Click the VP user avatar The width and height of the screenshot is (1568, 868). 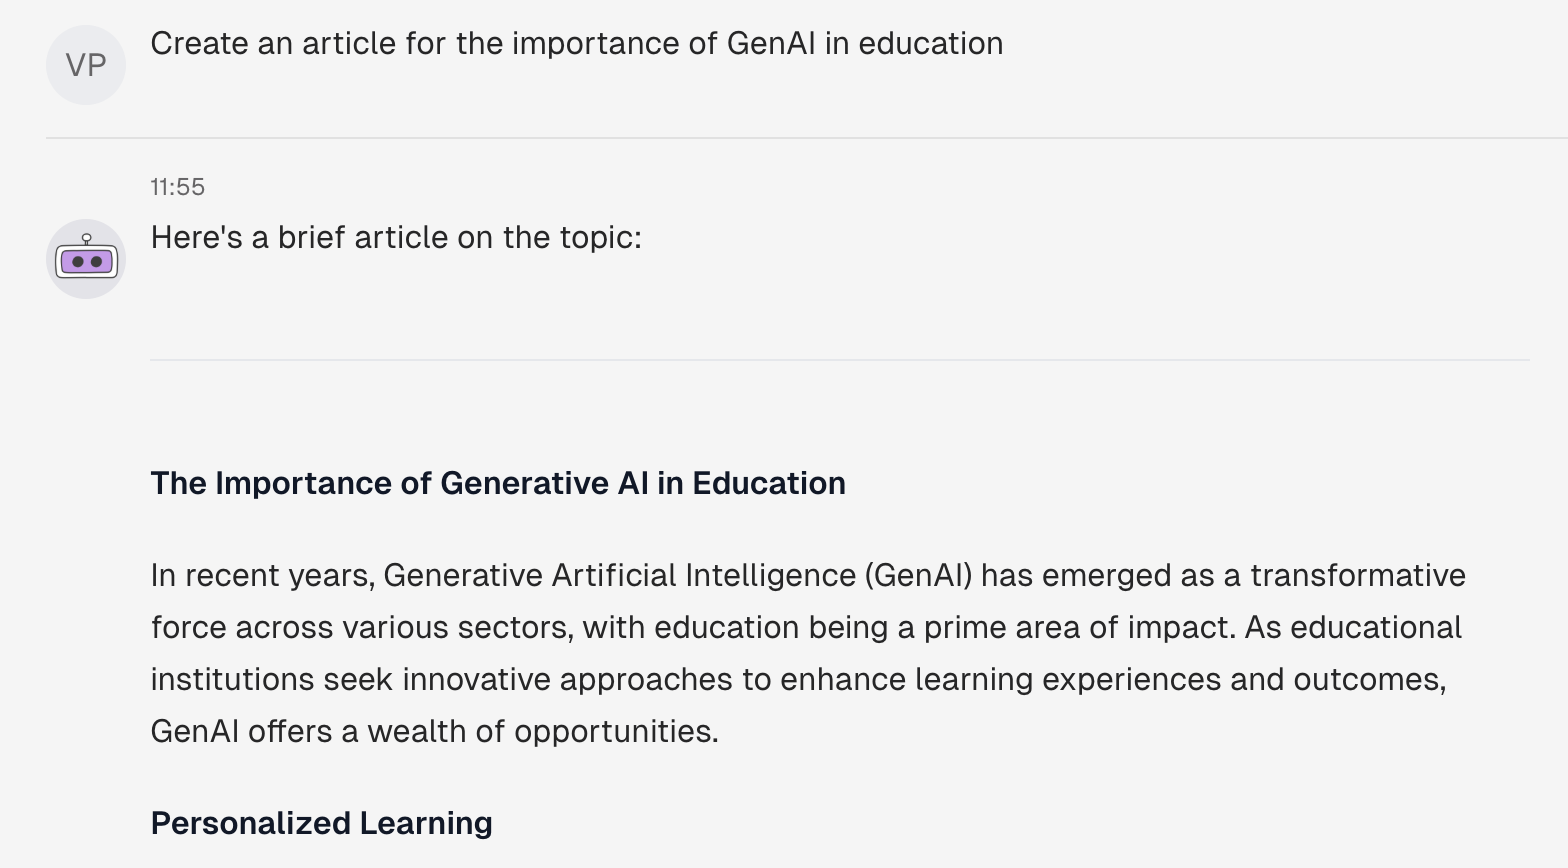[x=86, y=65]
